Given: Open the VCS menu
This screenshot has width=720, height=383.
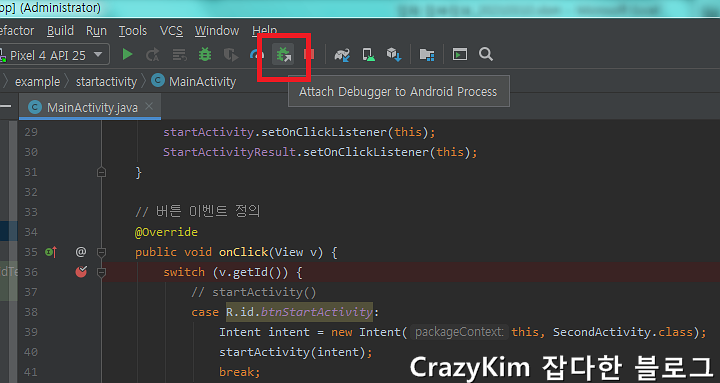Looking at the screenshot, I should tap(171, 31).
